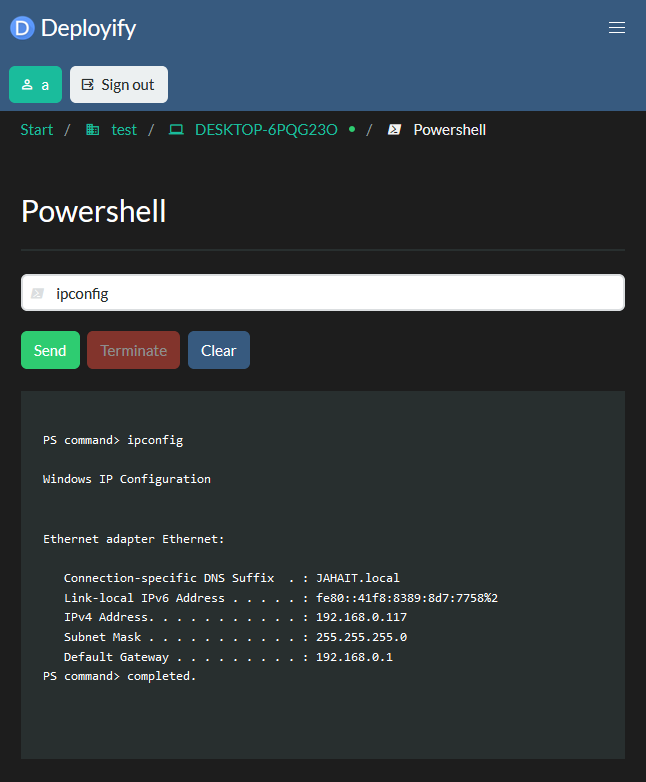Click the Powershell icon in breadcrumb

[395, 130]
